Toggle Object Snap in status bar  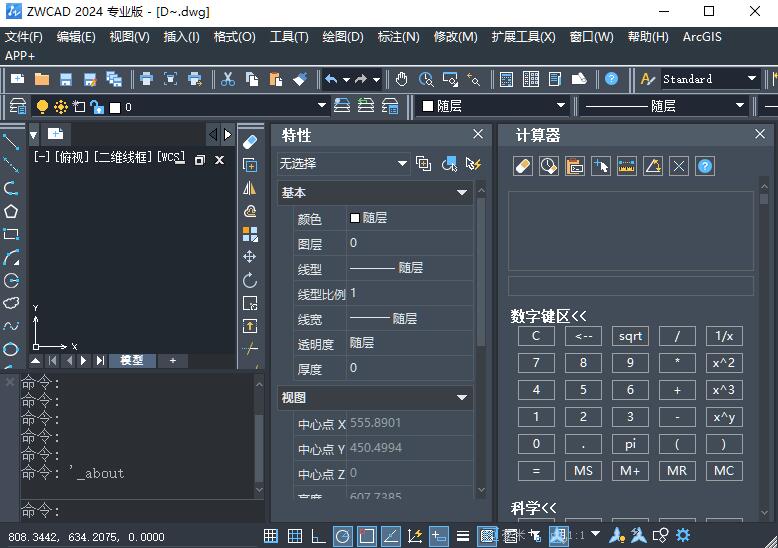pos(367,536)
